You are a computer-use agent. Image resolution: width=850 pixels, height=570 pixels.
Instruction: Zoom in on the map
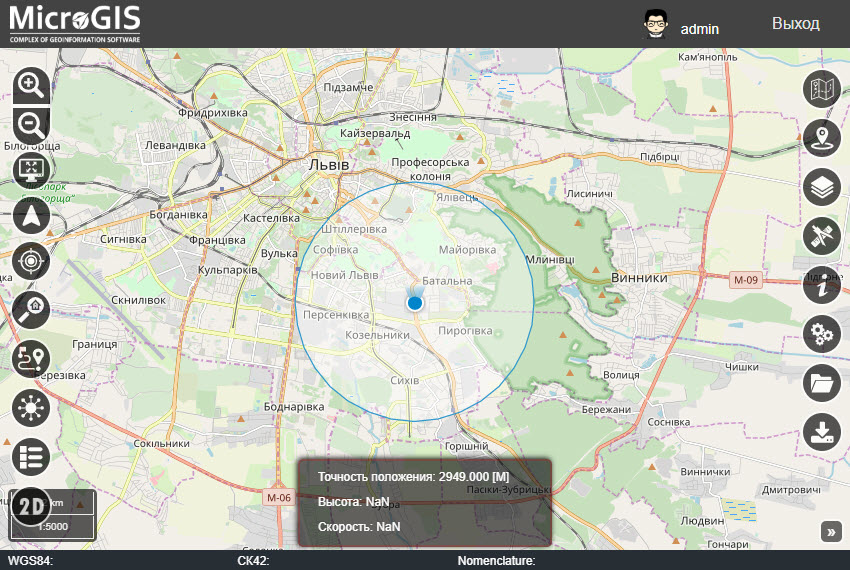pyautogui.click(x=31, y=86)
